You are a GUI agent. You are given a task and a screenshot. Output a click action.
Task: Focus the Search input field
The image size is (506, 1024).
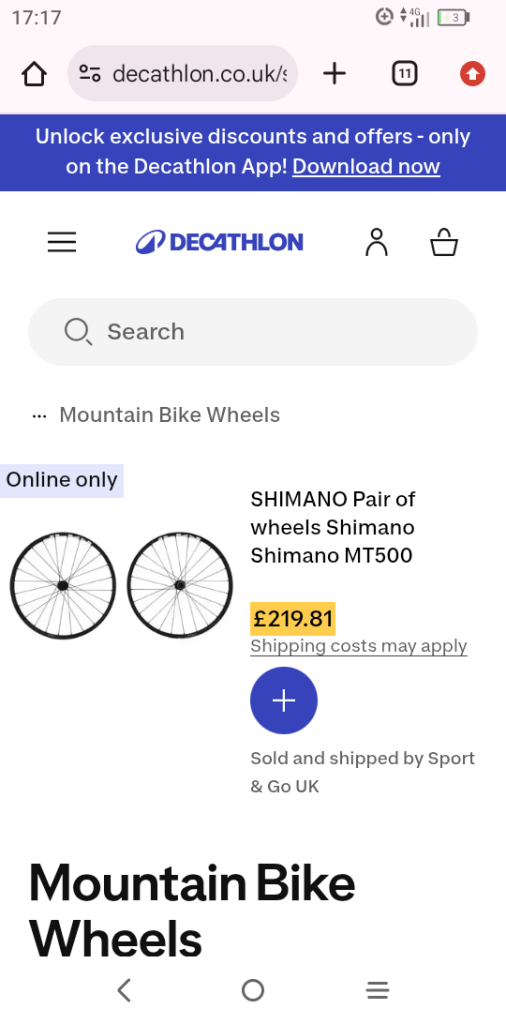pos(253,332)
